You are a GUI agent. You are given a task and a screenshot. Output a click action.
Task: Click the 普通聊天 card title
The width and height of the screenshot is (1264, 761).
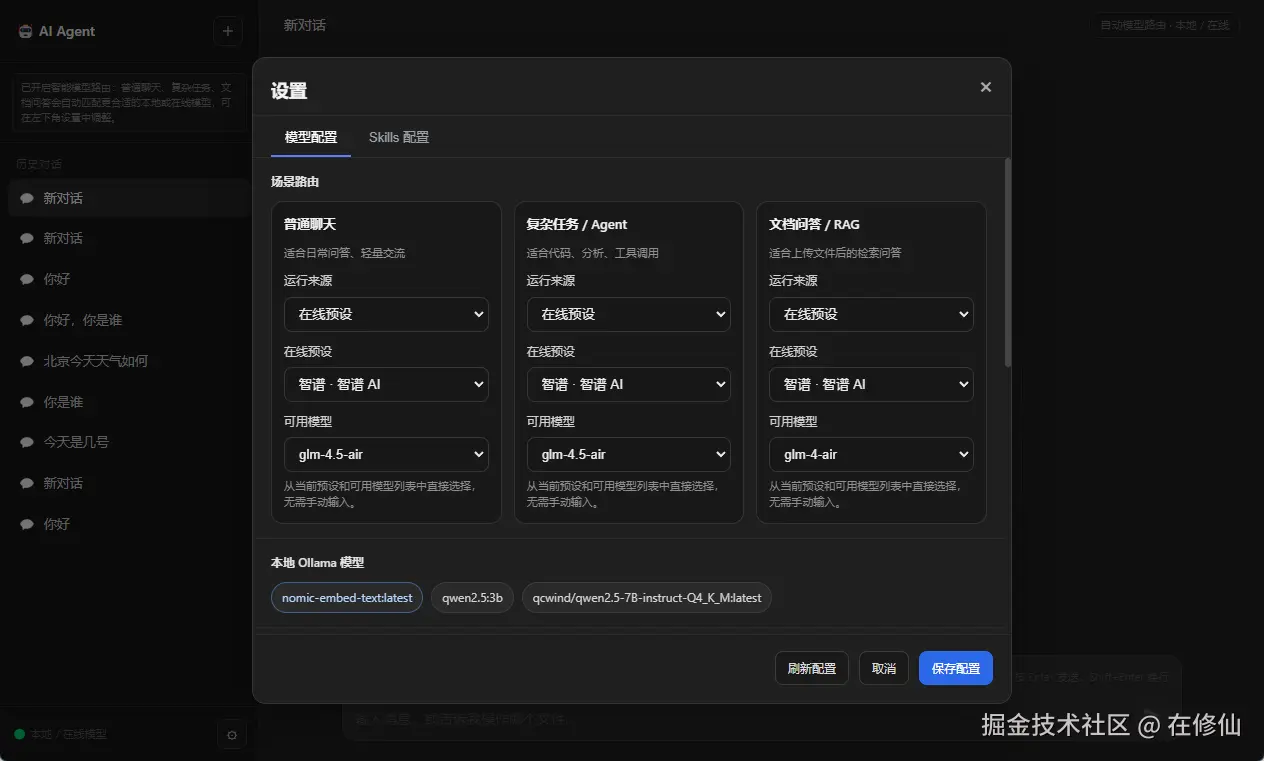[310, 224]
